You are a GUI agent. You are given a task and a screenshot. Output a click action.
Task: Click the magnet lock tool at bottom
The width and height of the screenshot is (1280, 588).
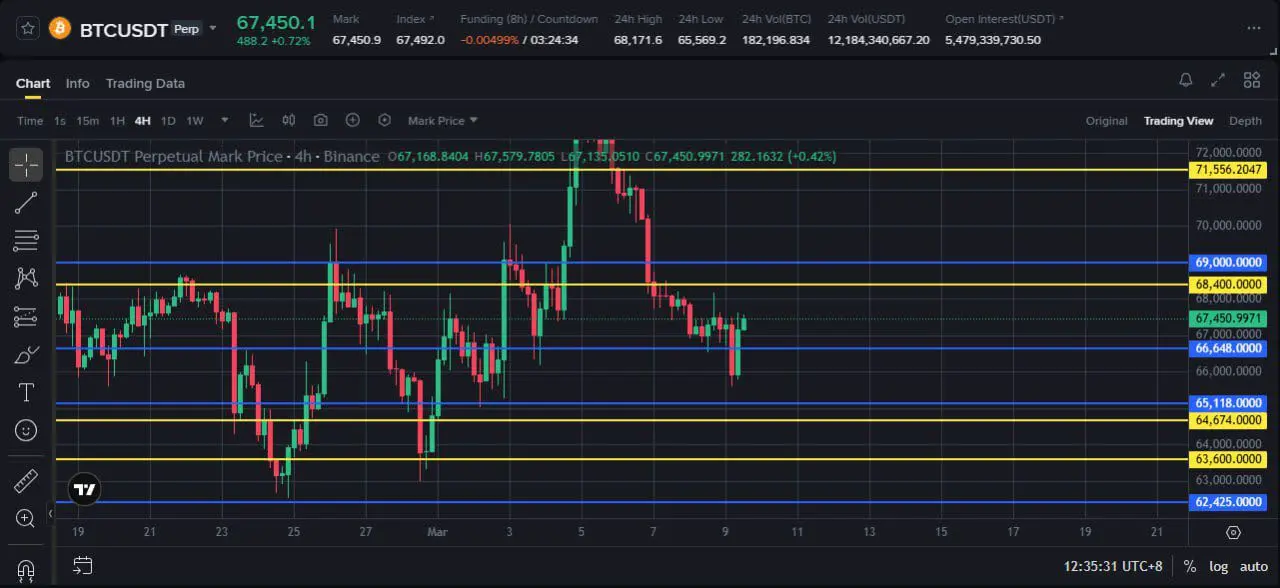(x=26, y=571)
